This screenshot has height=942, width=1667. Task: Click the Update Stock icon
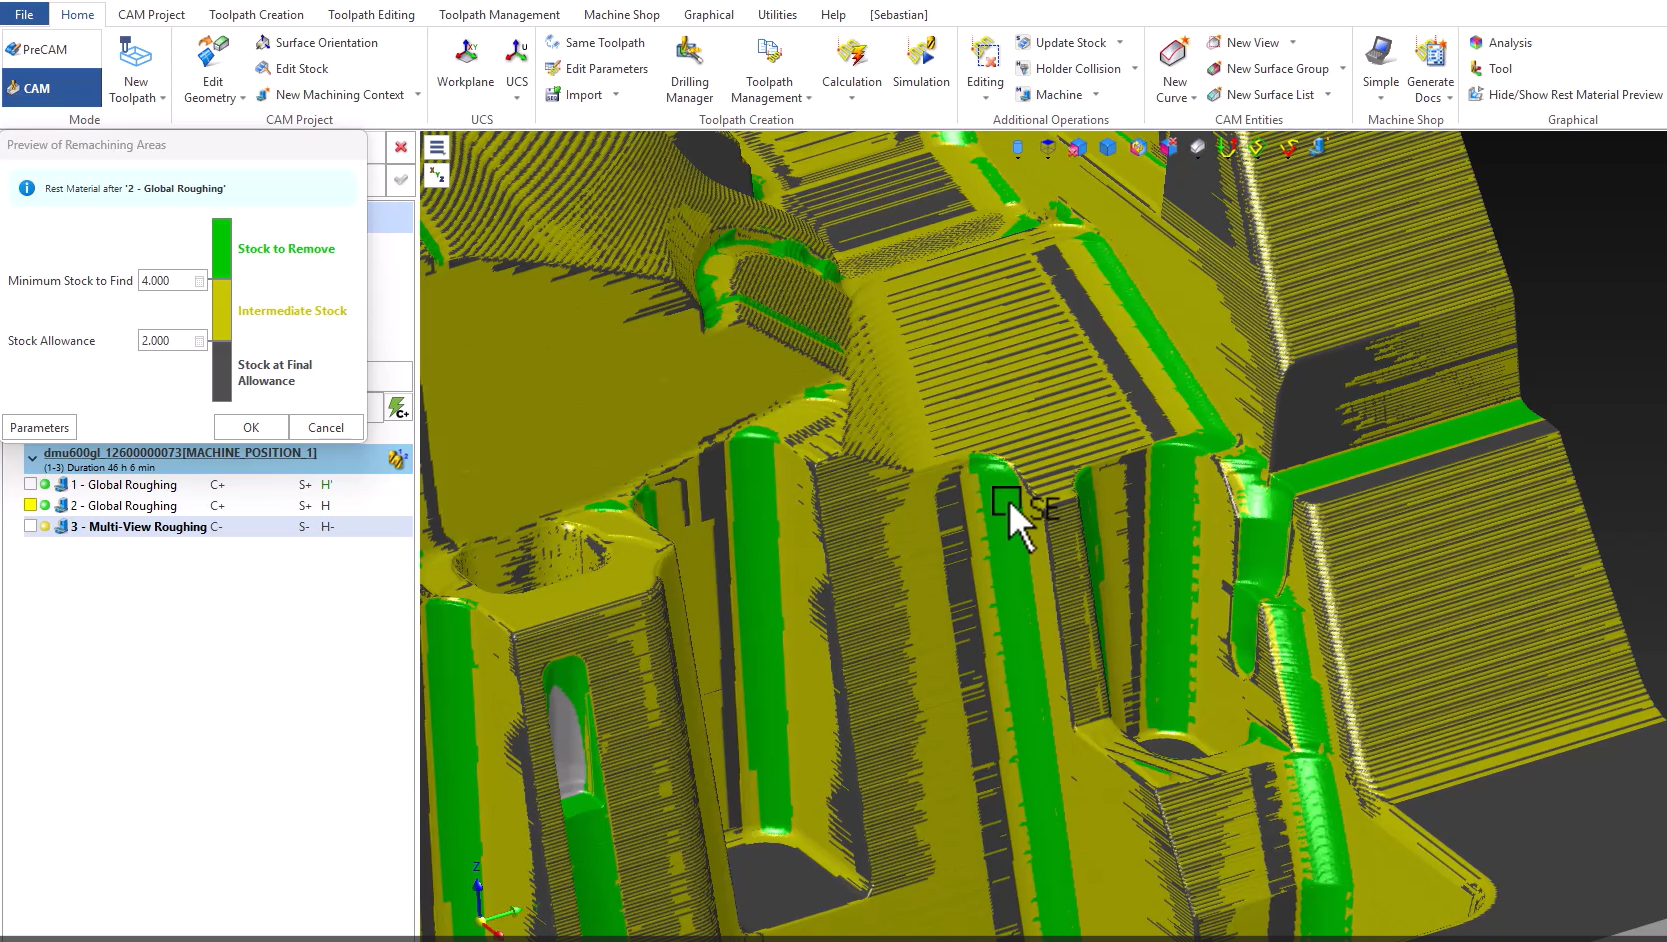point(1023,43)
